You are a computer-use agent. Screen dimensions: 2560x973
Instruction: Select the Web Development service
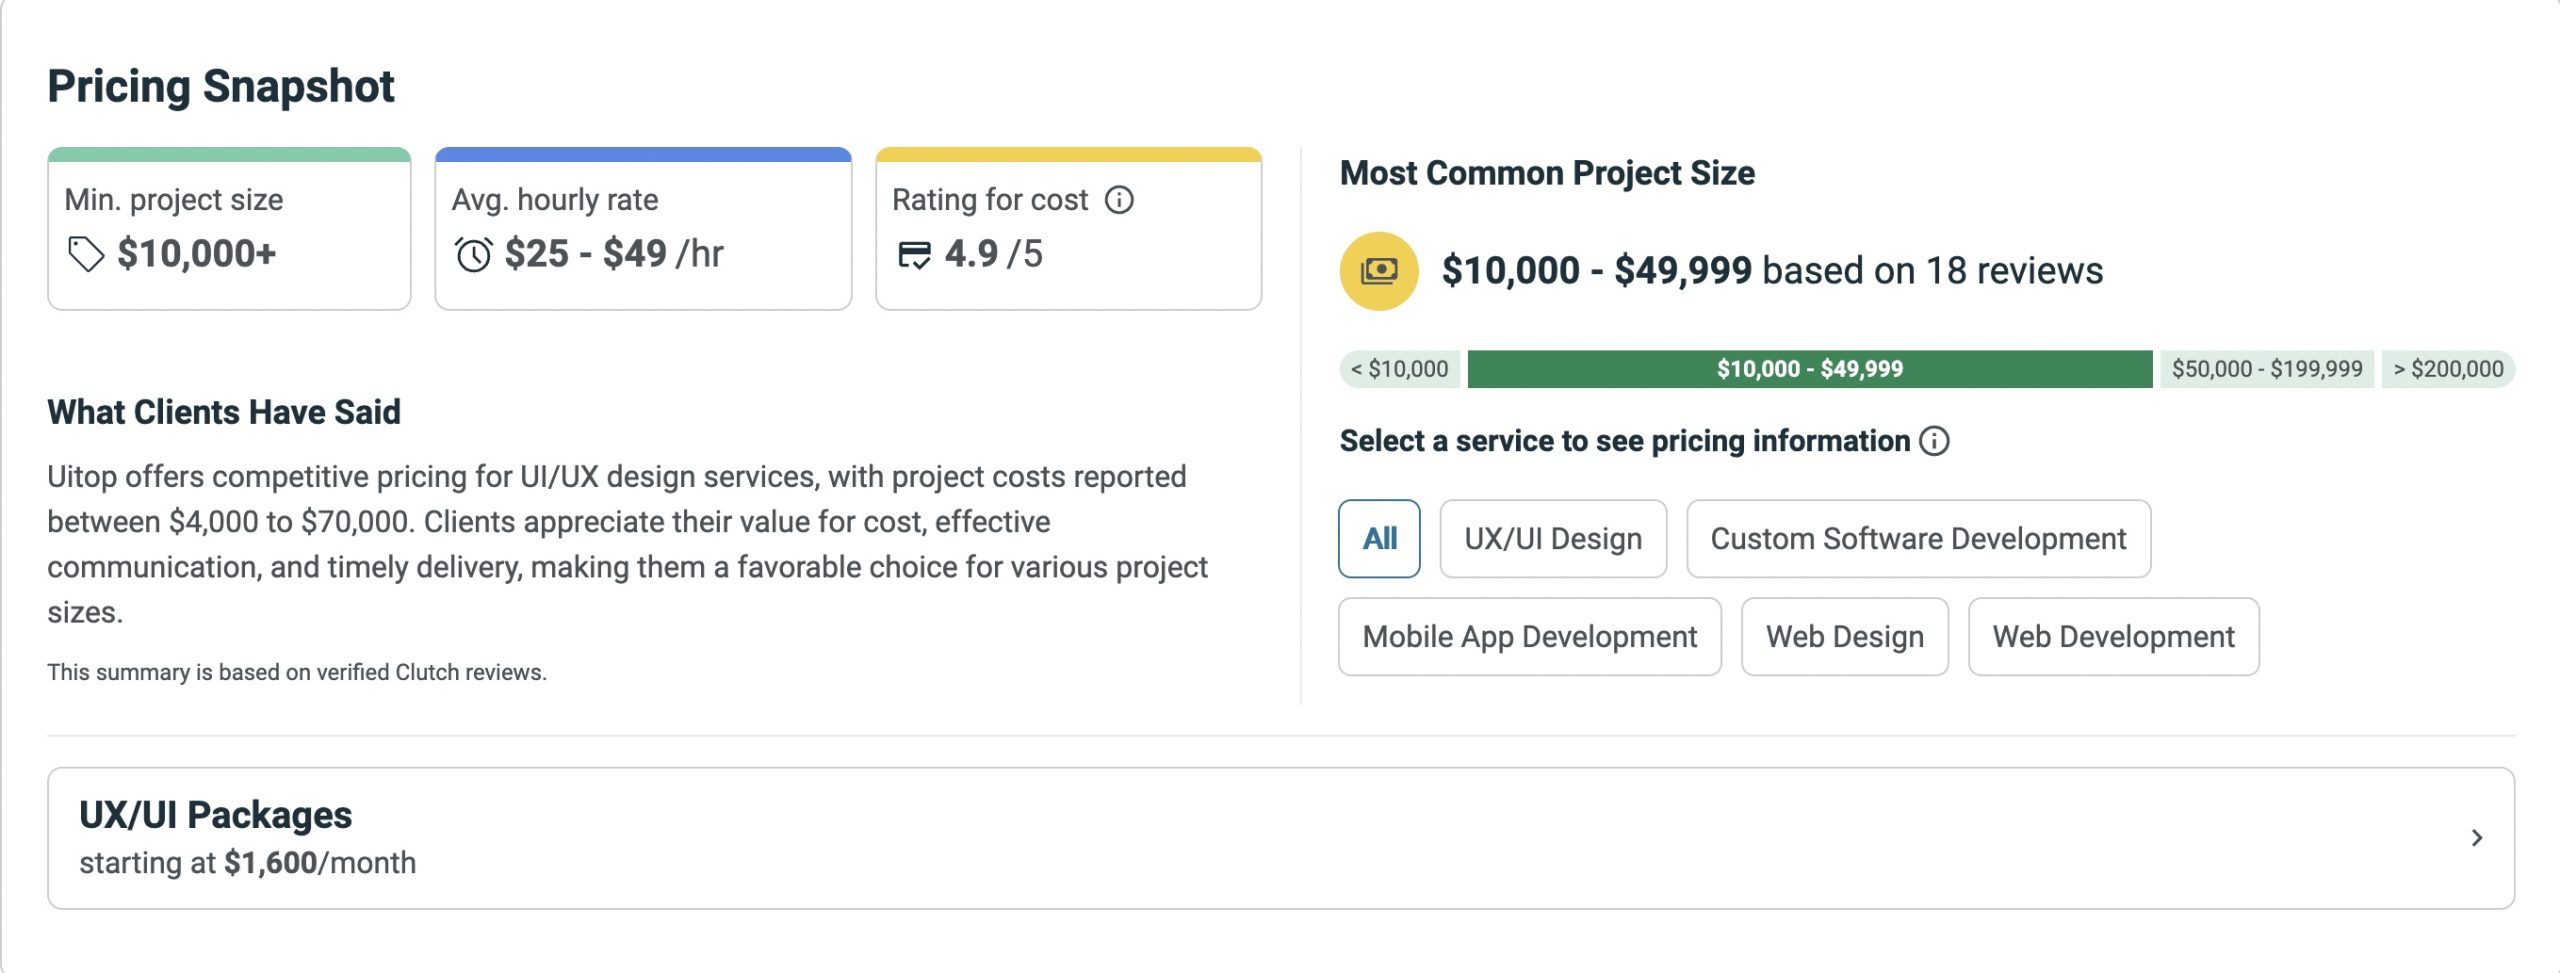2113,637
